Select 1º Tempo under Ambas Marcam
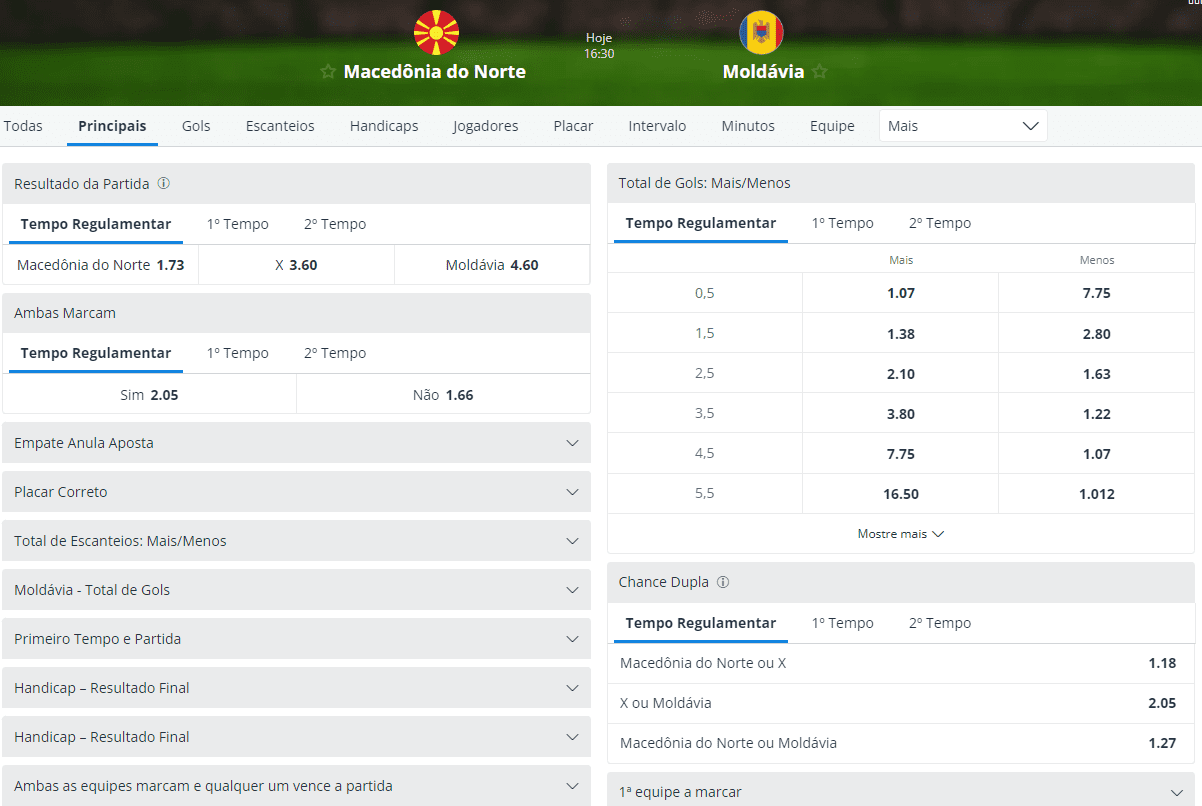Screen dimensions: 1202x806 [x=238, y=353]
